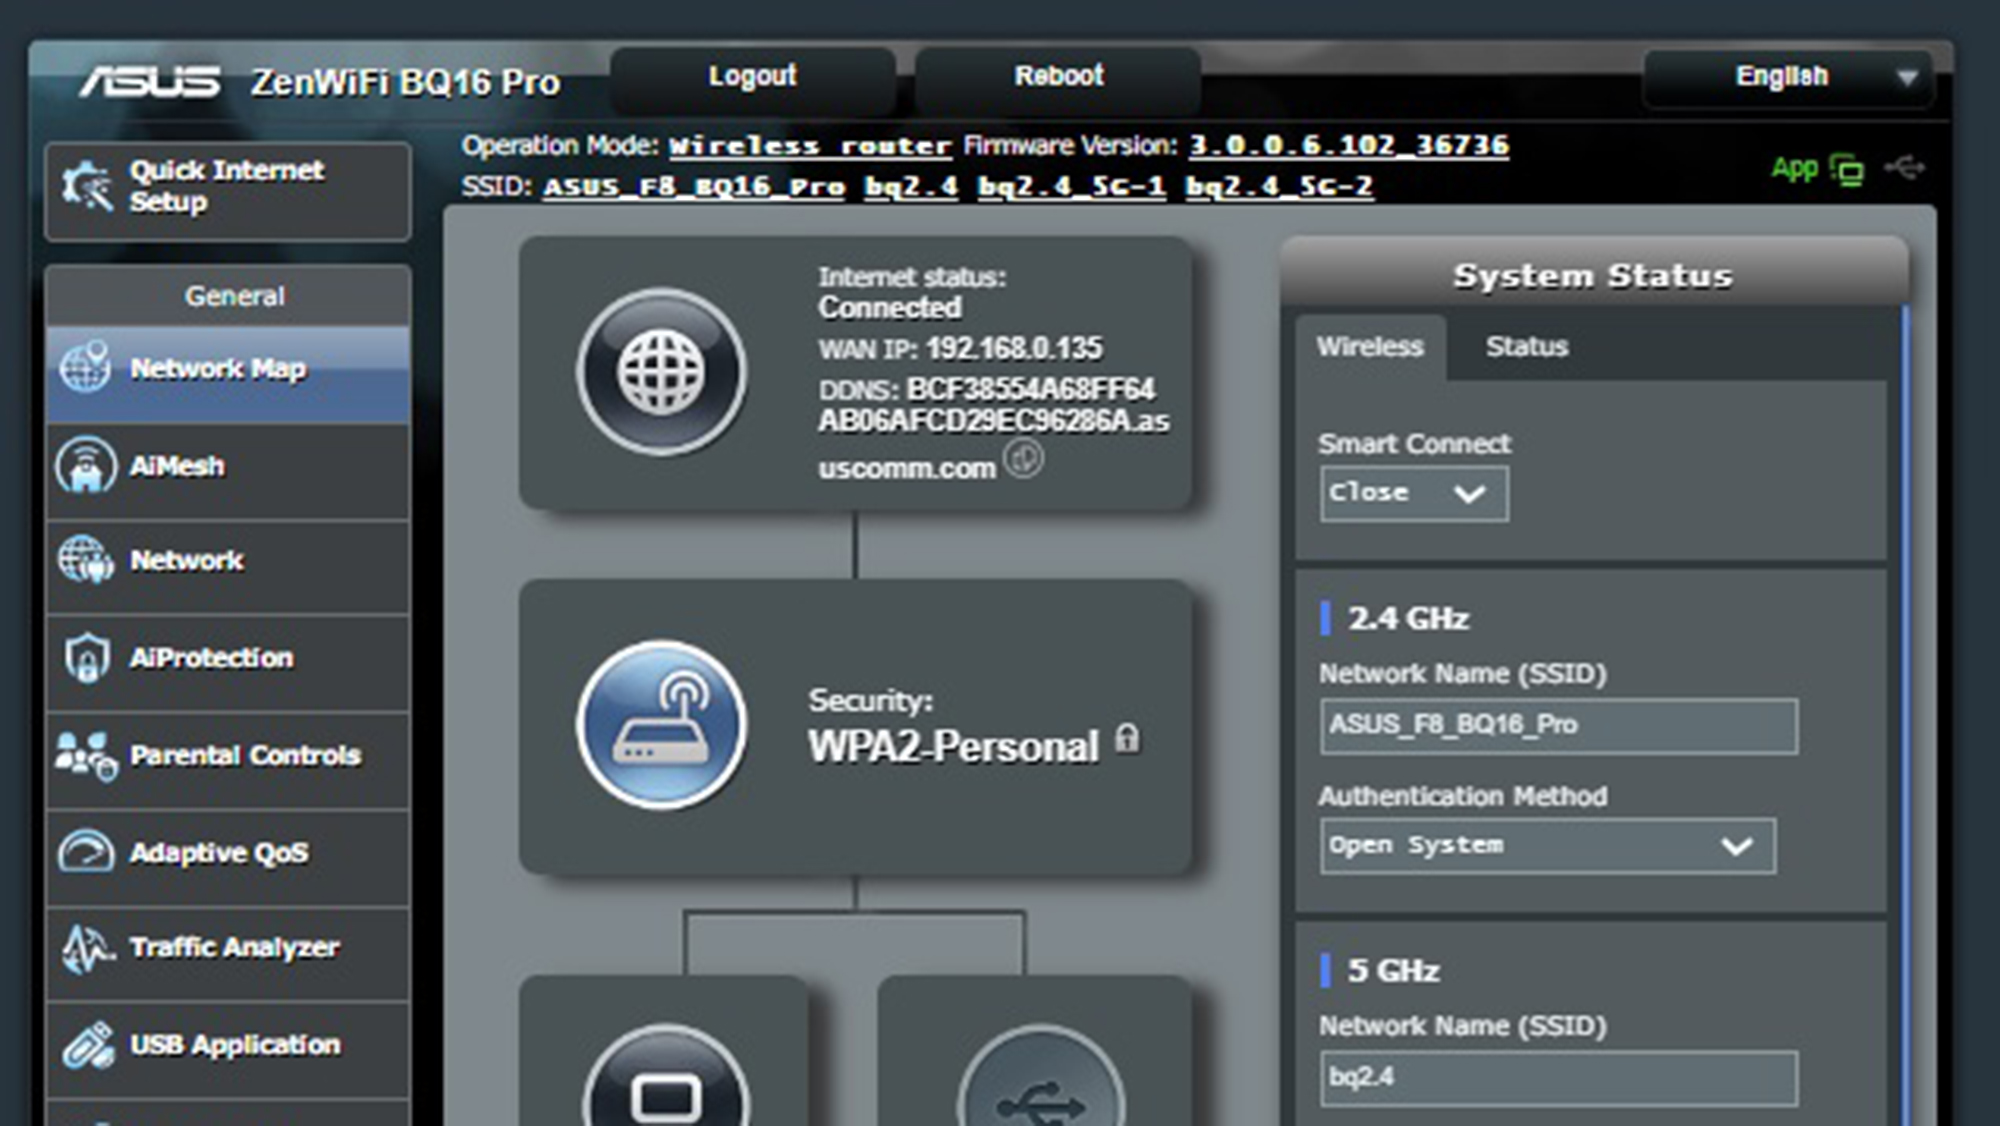Open the AiMesh menu item

228,470
